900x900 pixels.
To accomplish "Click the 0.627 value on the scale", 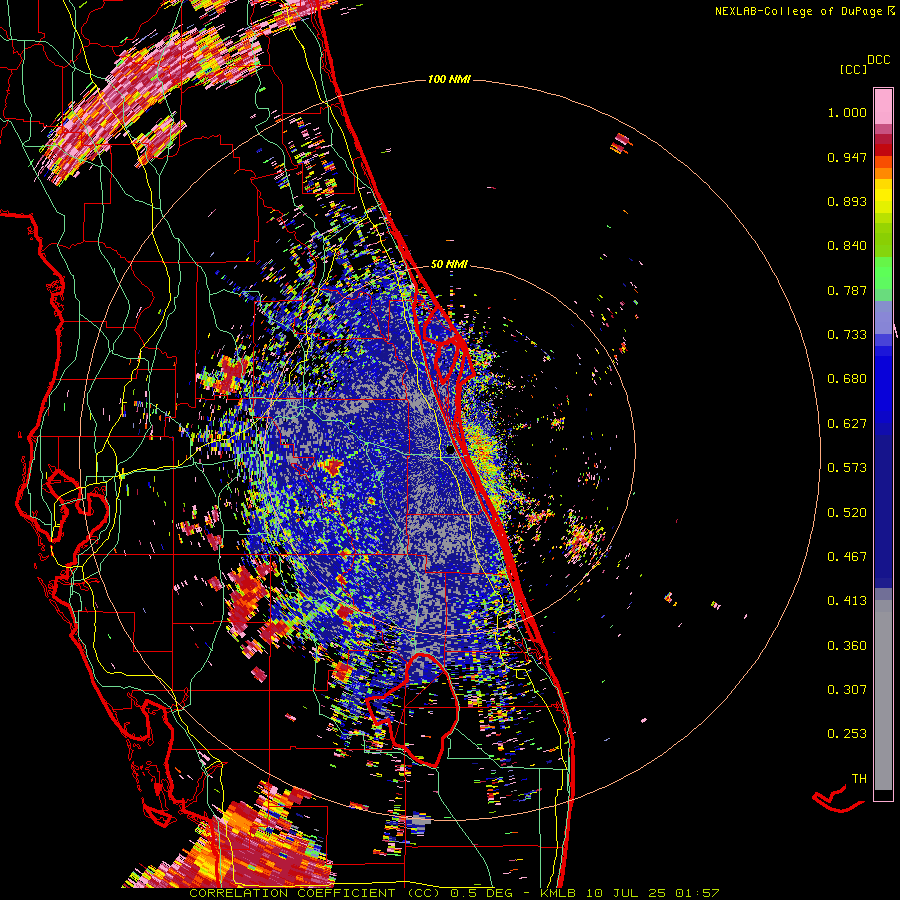I will tap(847, 424).
